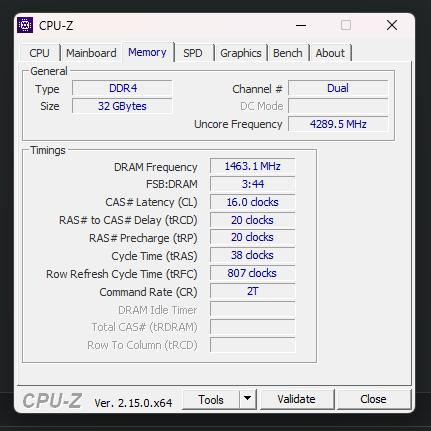Screen dimensions: 431x431
Task: Click the 1463.1 MHz DRAM frequency value
Action: (x=252, y=166)
